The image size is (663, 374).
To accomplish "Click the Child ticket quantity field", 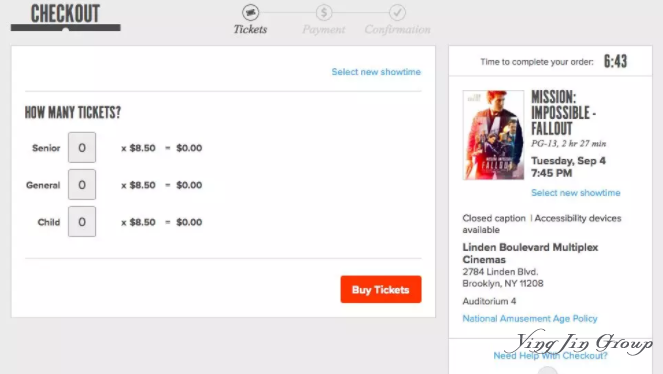I will (x=82, y=222).
